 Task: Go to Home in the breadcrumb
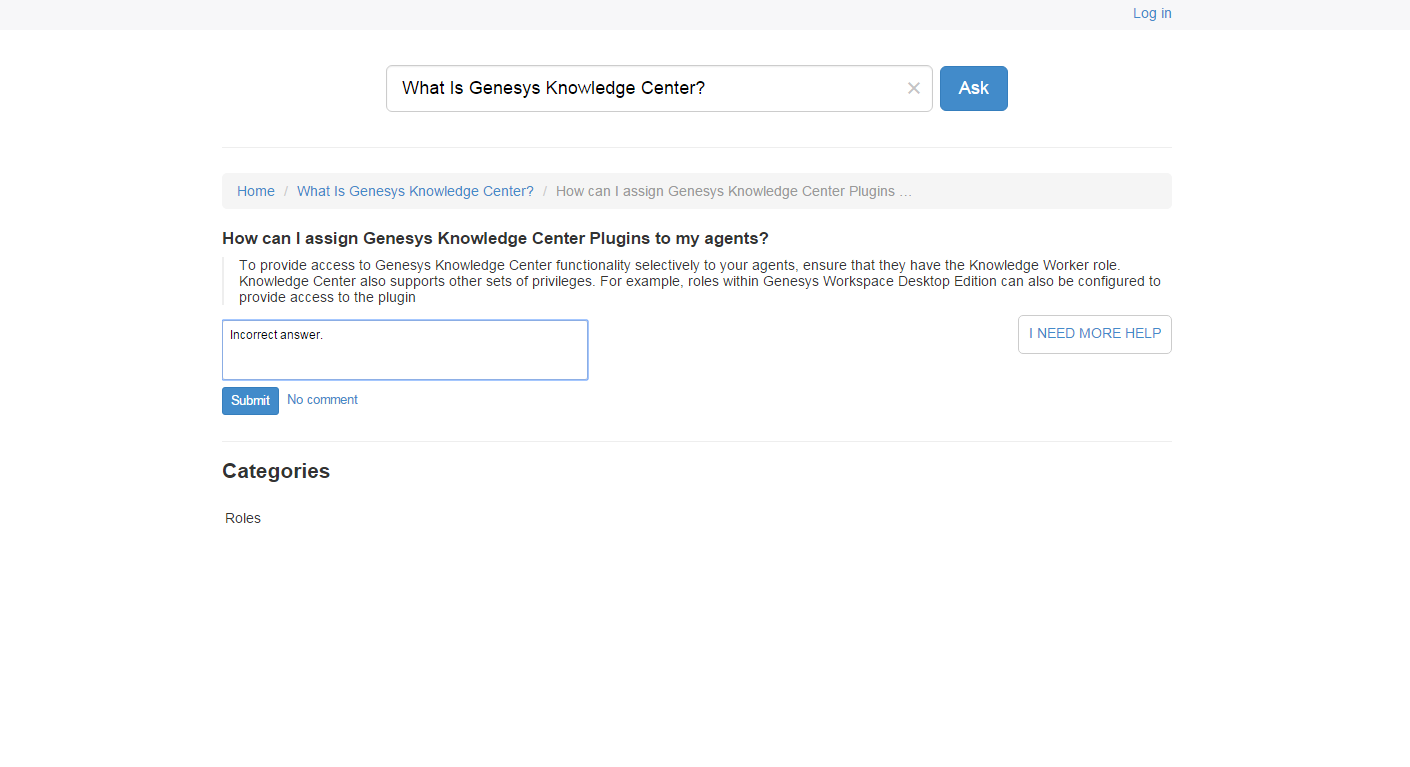pyautogui.click(x=256, y=191)
